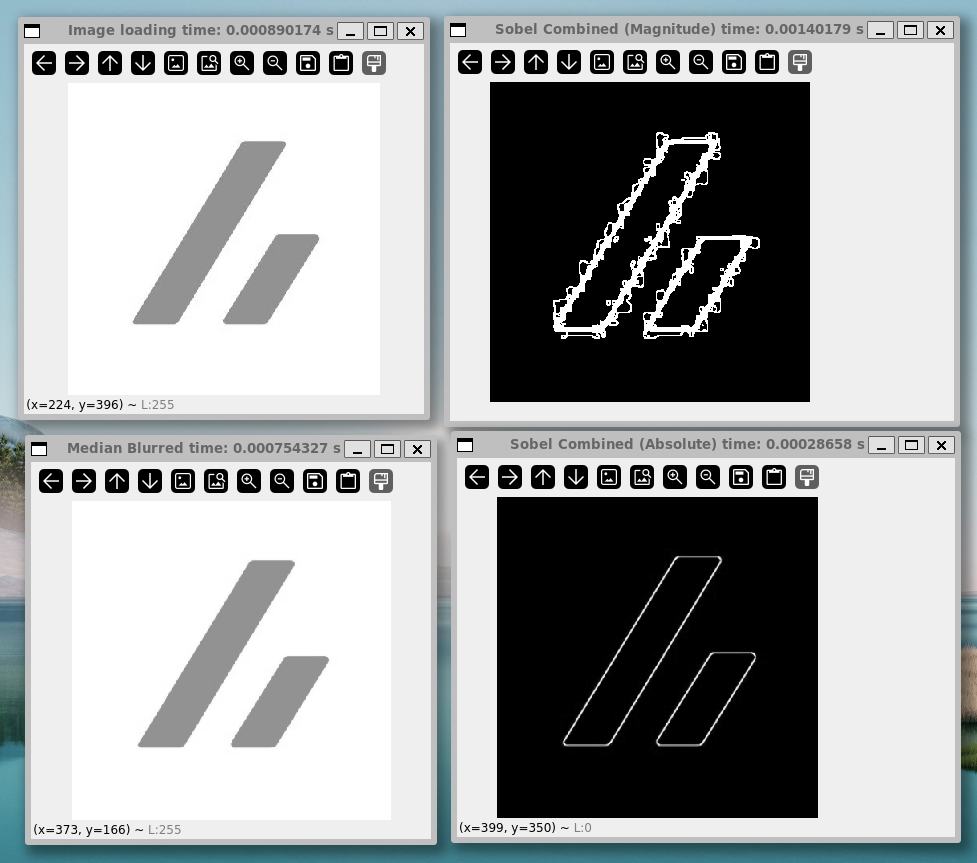Save image from Image loading time window
977x863 pixels.
[308, 63]
